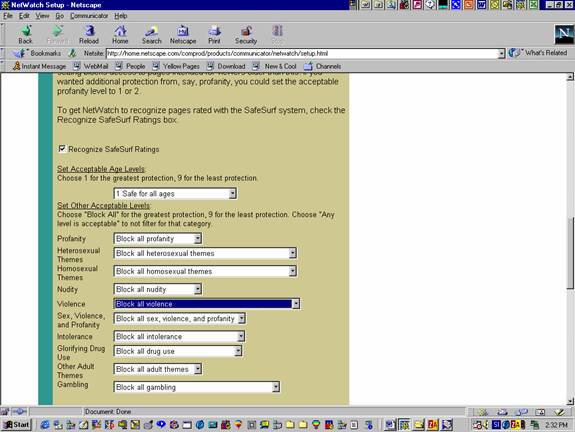This screenshot has width=575, height=432.
Task: Click the Windows Start button
Action: (x=17, y=425)
